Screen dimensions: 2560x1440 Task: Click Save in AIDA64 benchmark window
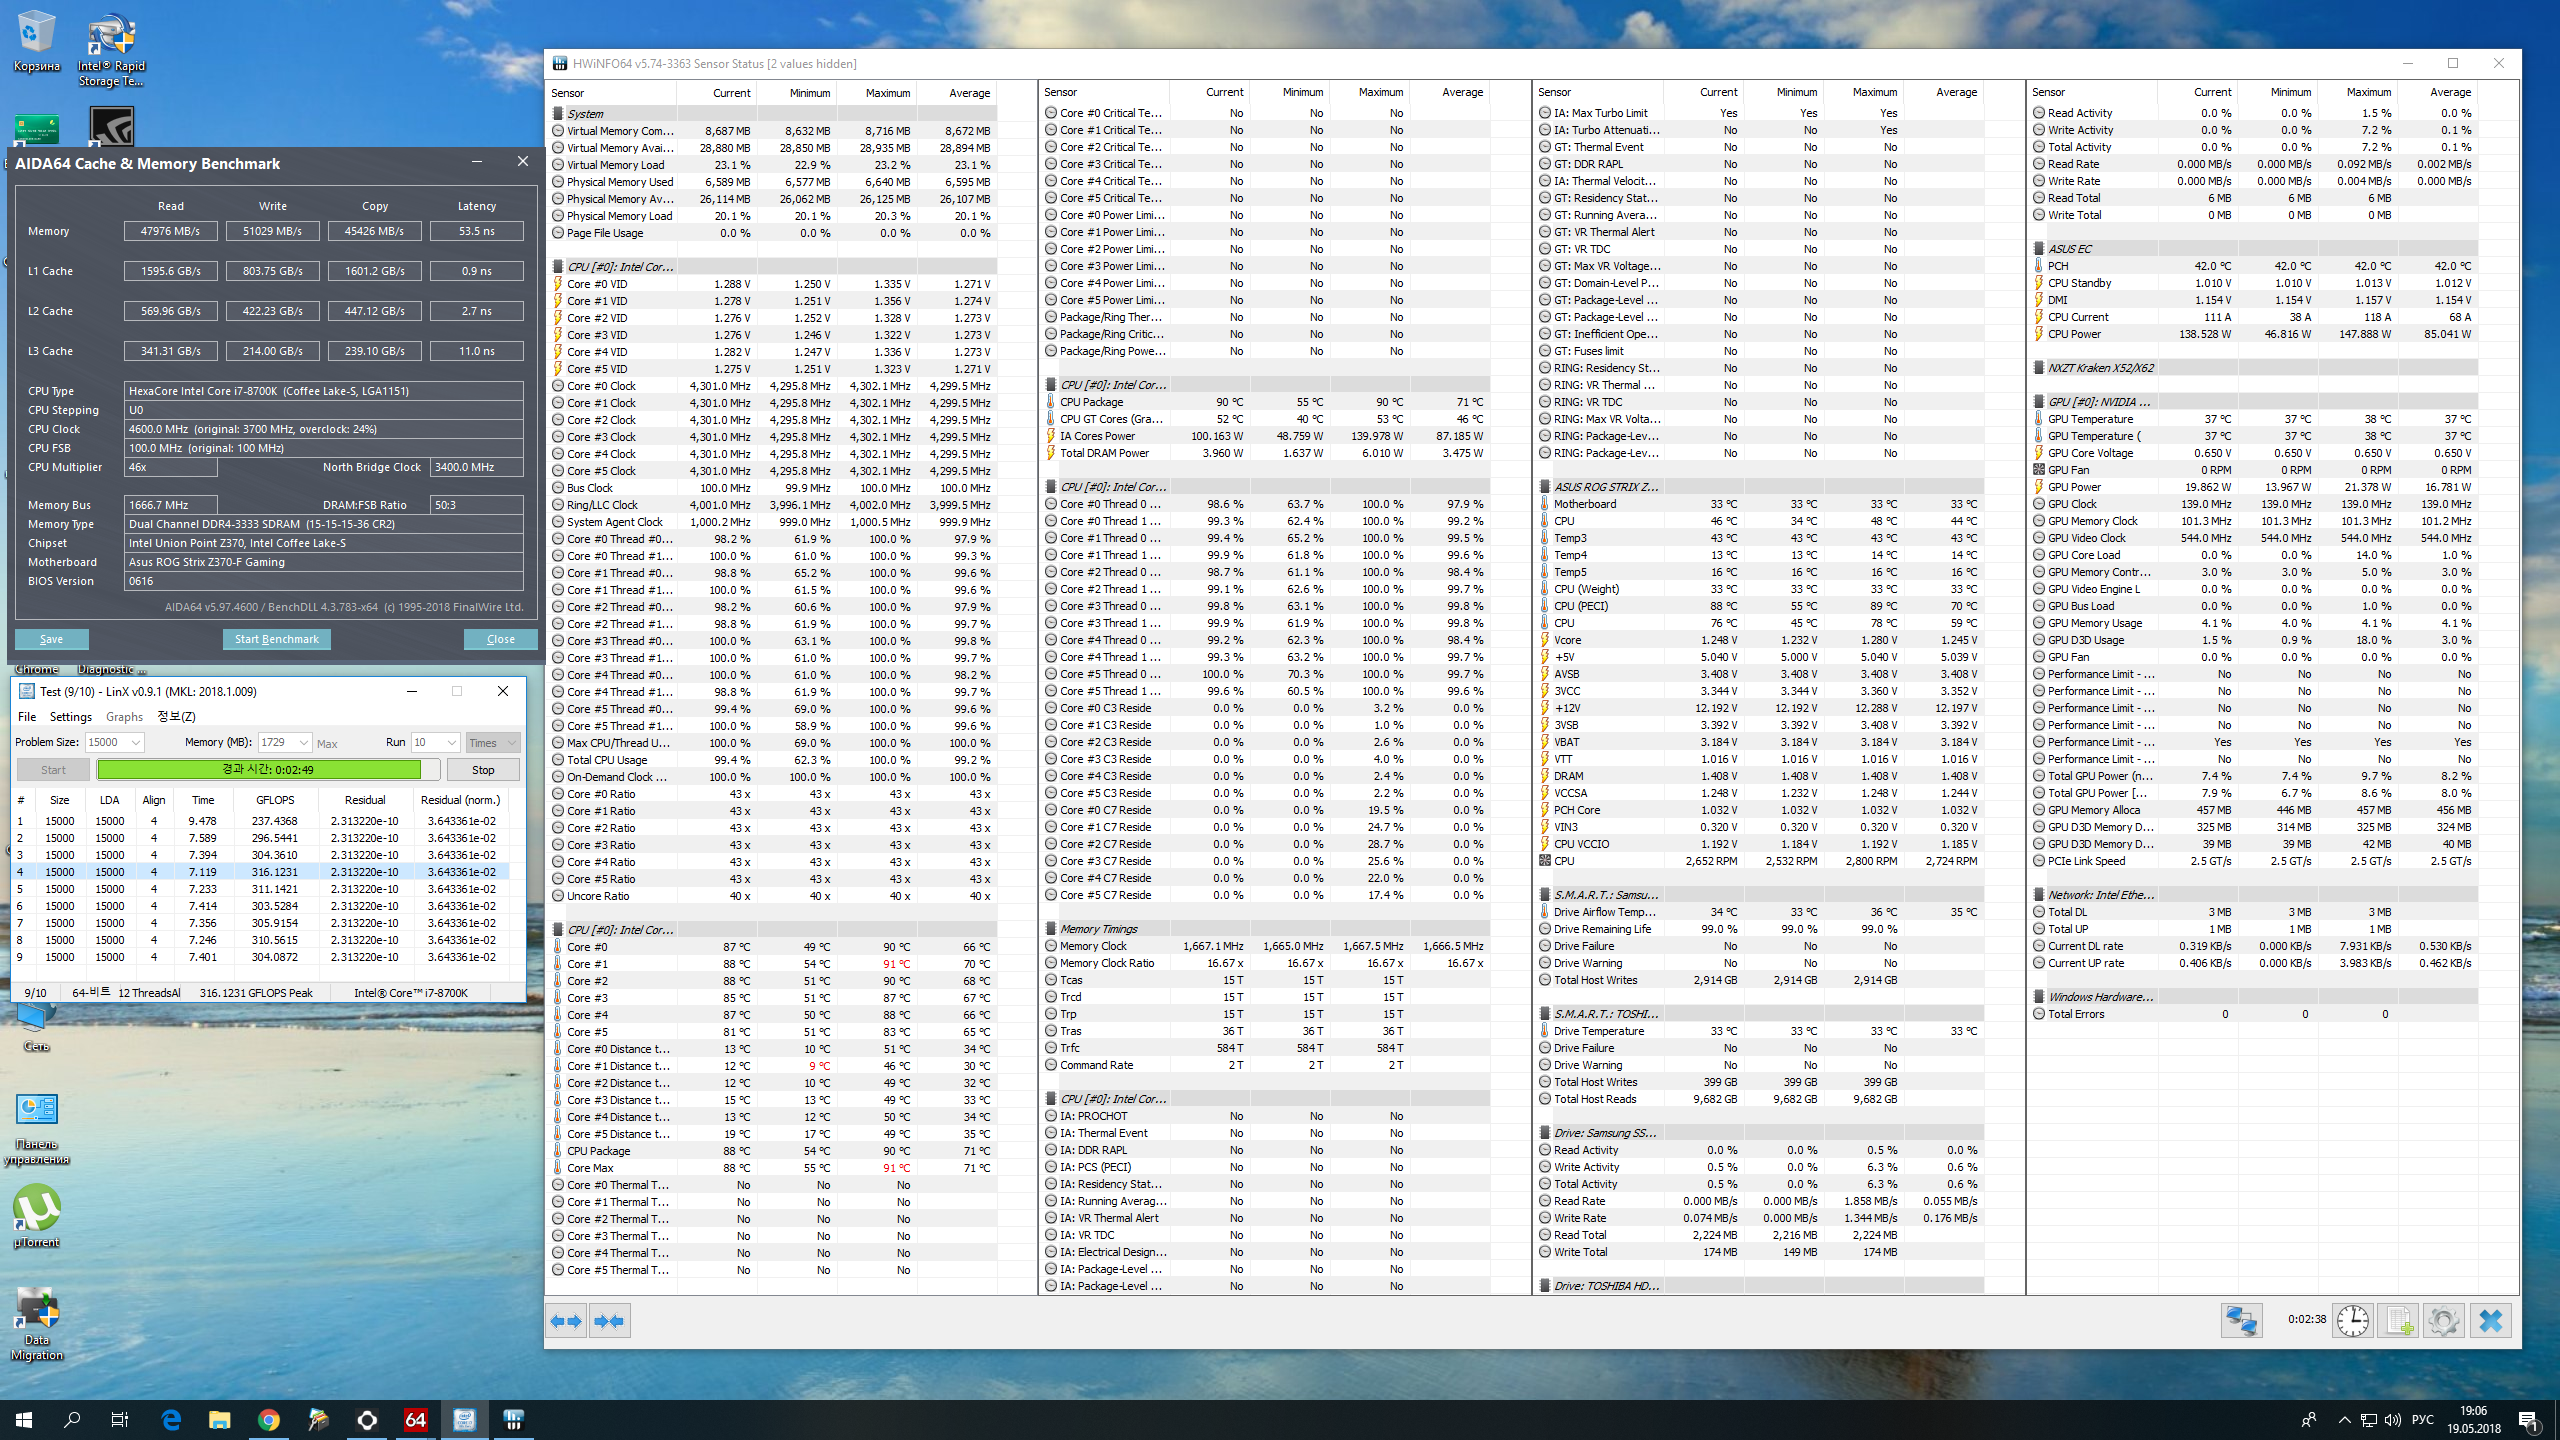[x=52, y=639]
